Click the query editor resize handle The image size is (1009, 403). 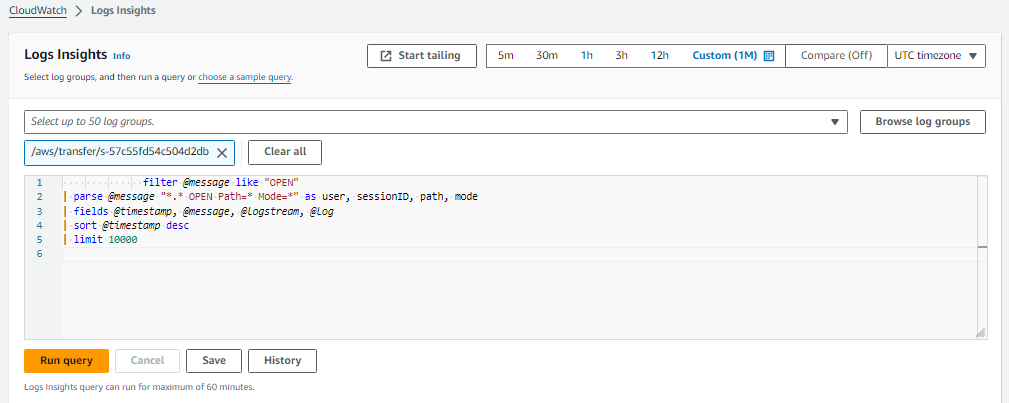(981, 333)
